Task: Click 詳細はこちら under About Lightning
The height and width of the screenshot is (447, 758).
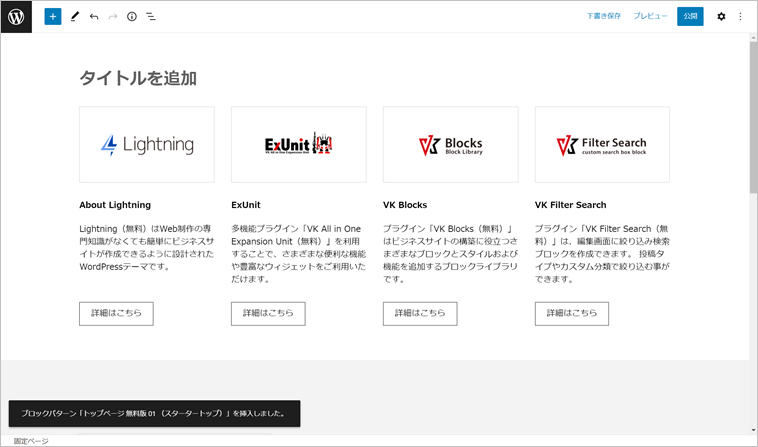Action: pos(116,313)
